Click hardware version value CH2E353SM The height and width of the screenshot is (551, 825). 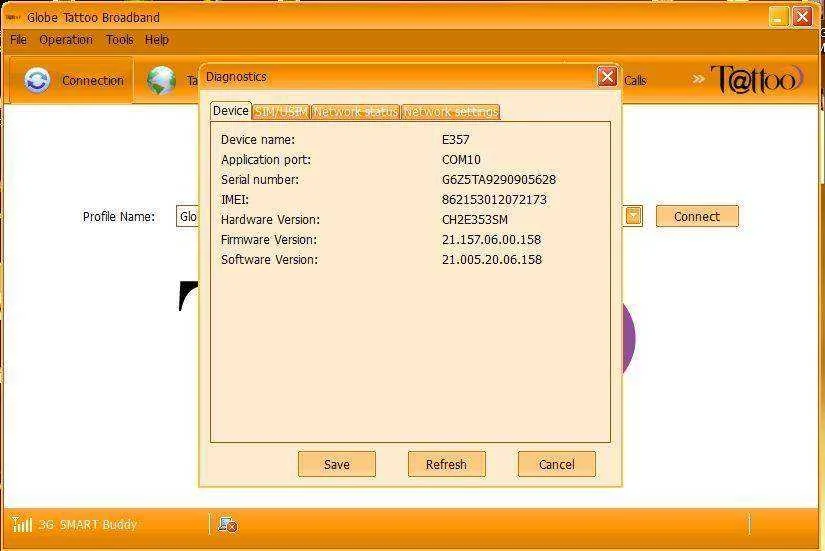[x=475, y=219]
